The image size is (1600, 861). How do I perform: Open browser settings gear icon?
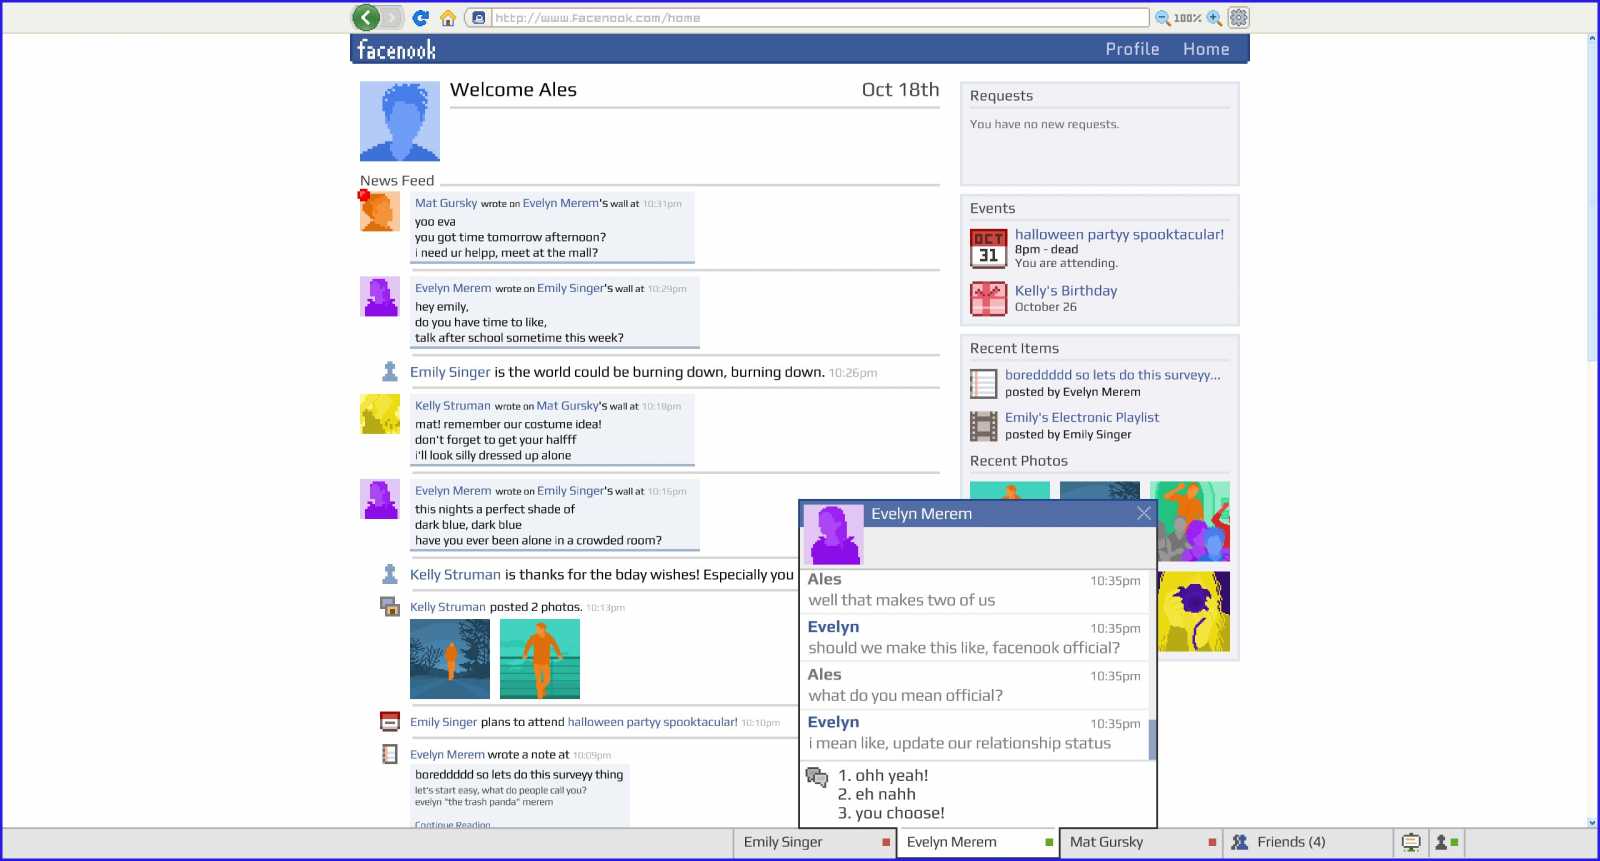(1239, 17)
